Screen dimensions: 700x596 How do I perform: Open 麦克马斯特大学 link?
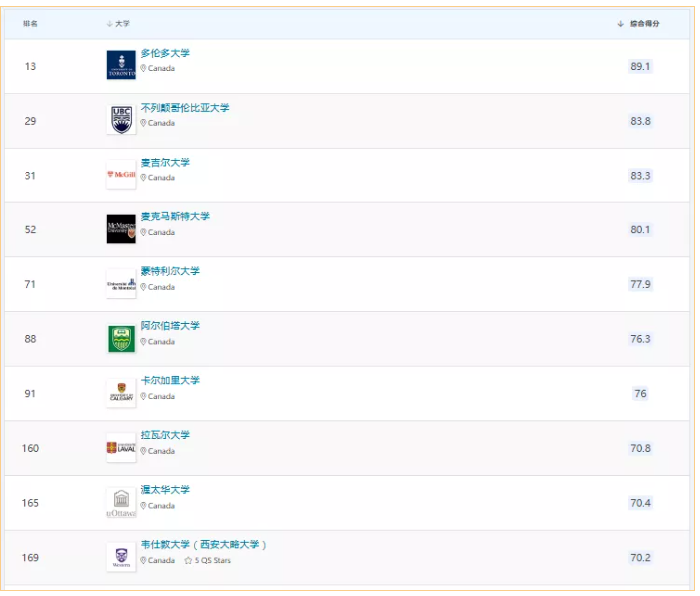tap(175, 217)
